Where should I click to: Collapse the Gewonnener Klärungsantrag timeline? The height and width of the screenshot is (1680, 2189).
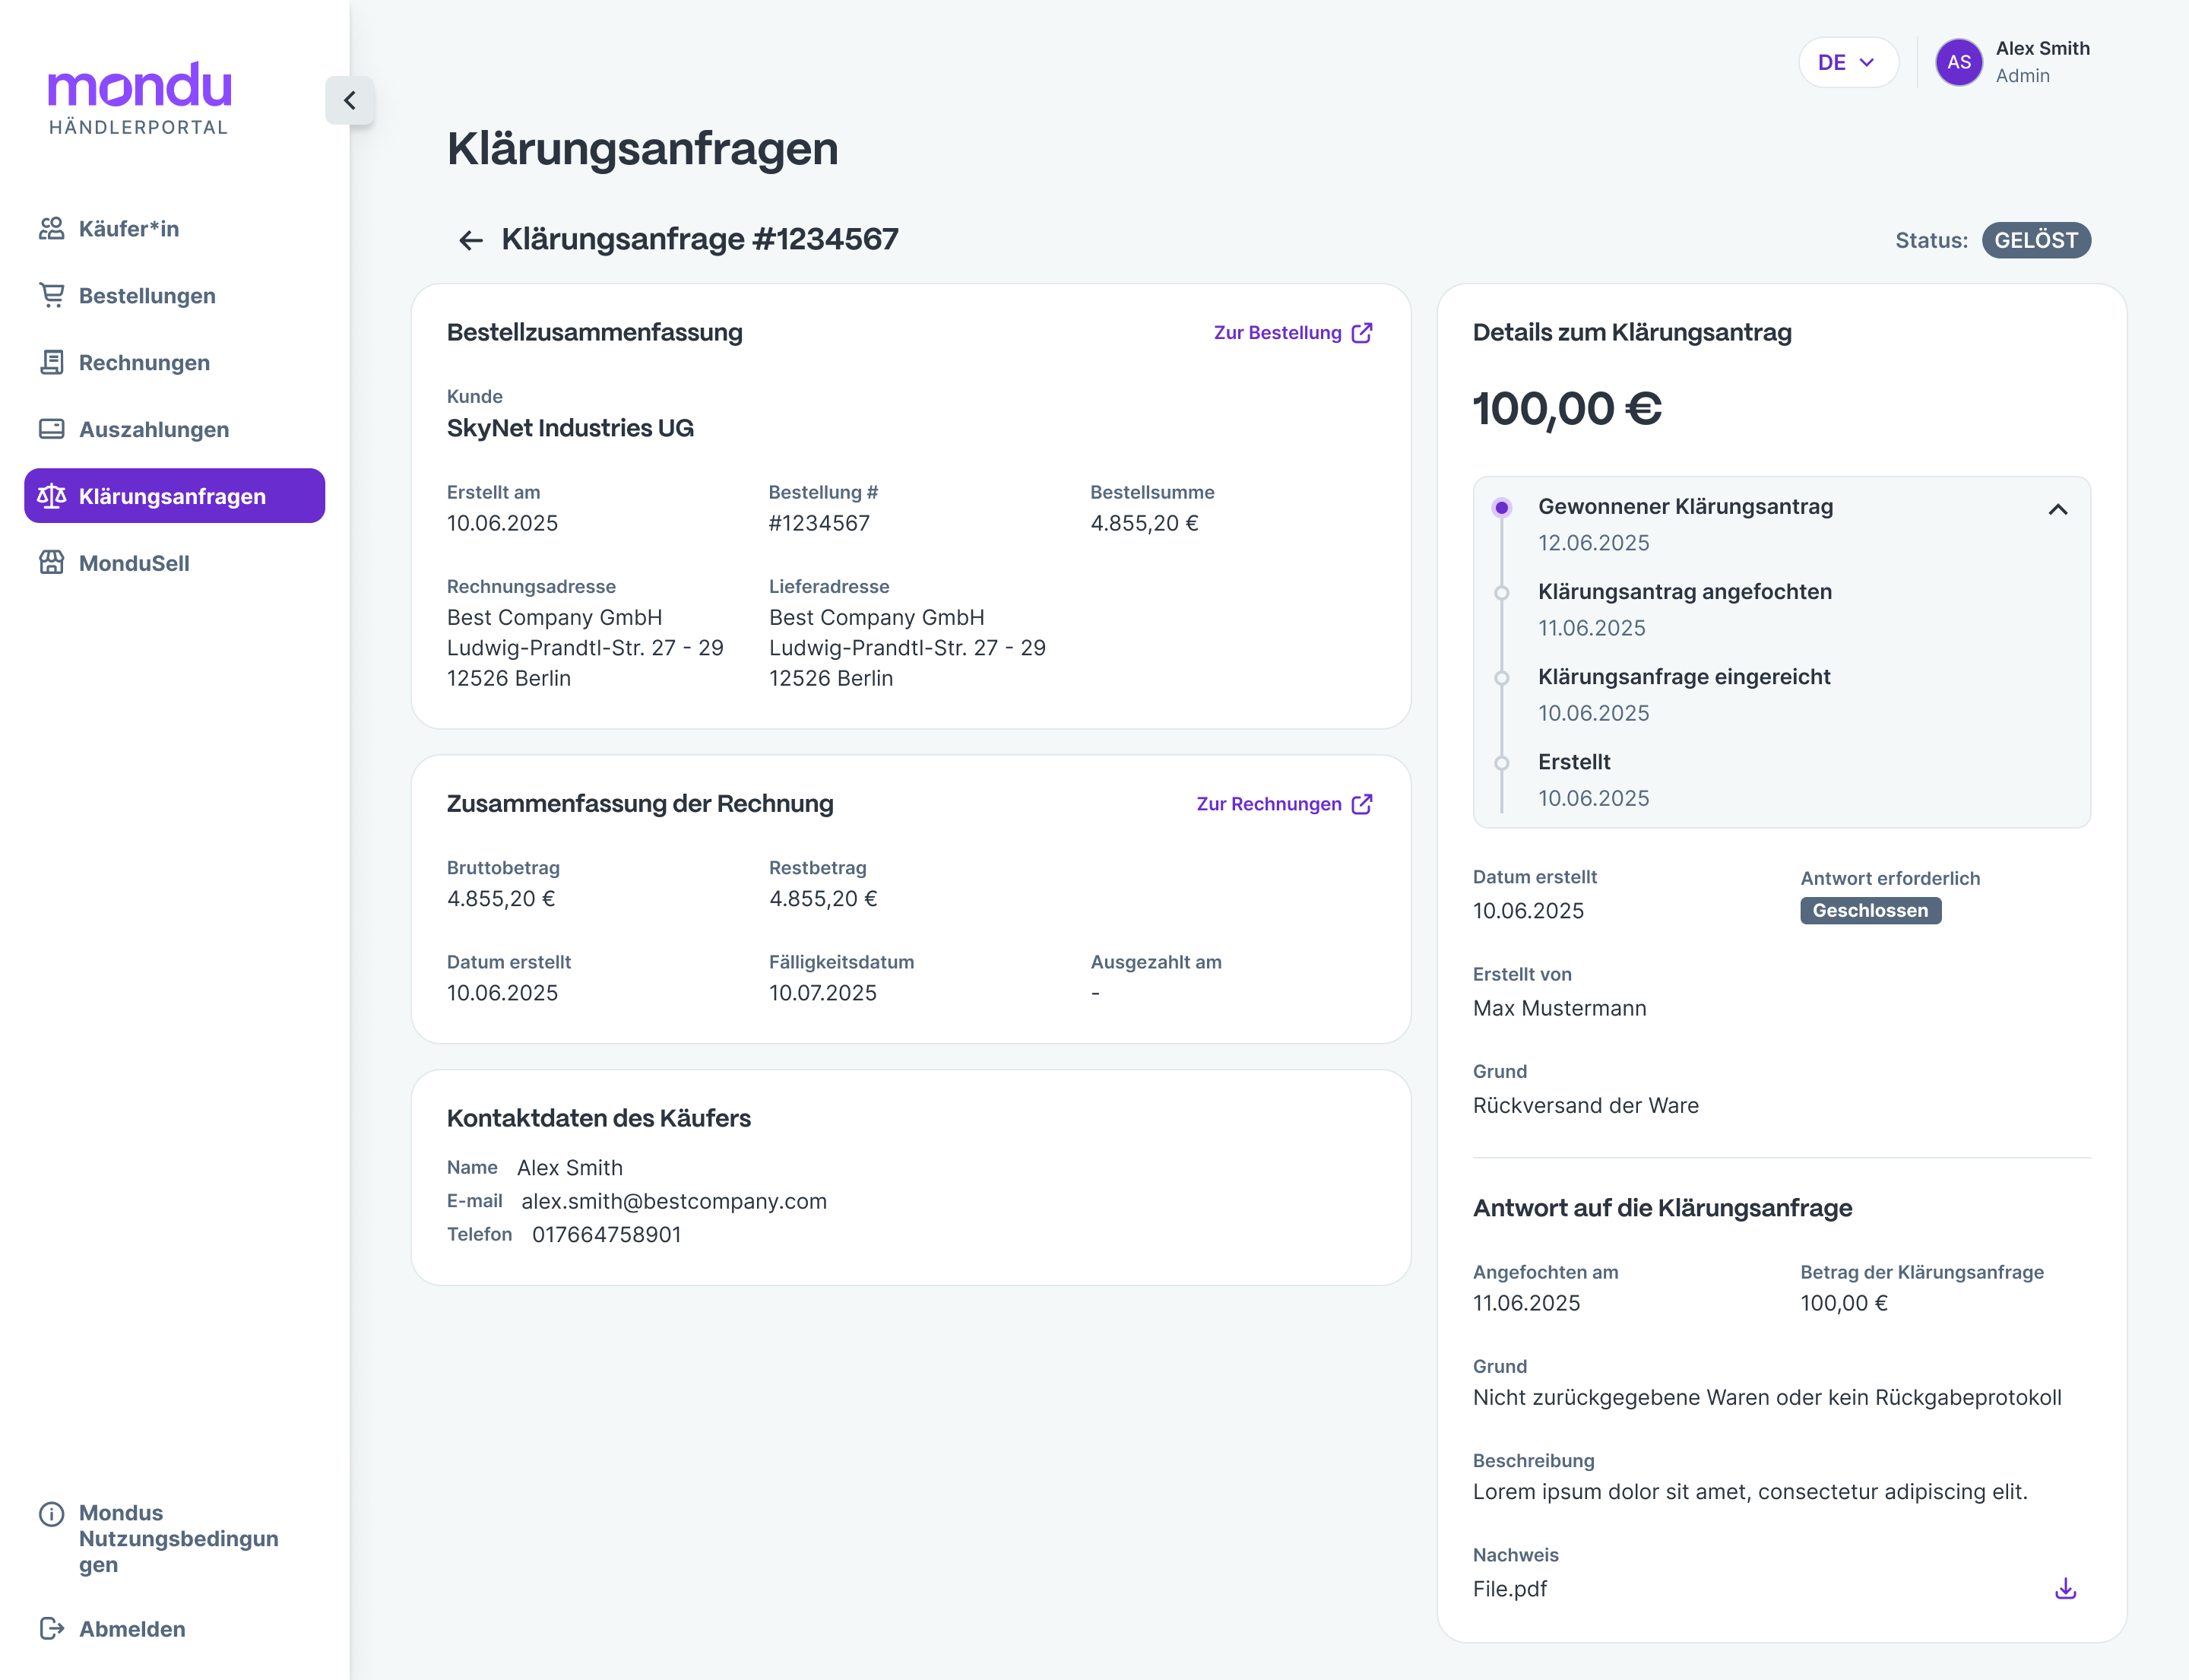point(2057,509)
